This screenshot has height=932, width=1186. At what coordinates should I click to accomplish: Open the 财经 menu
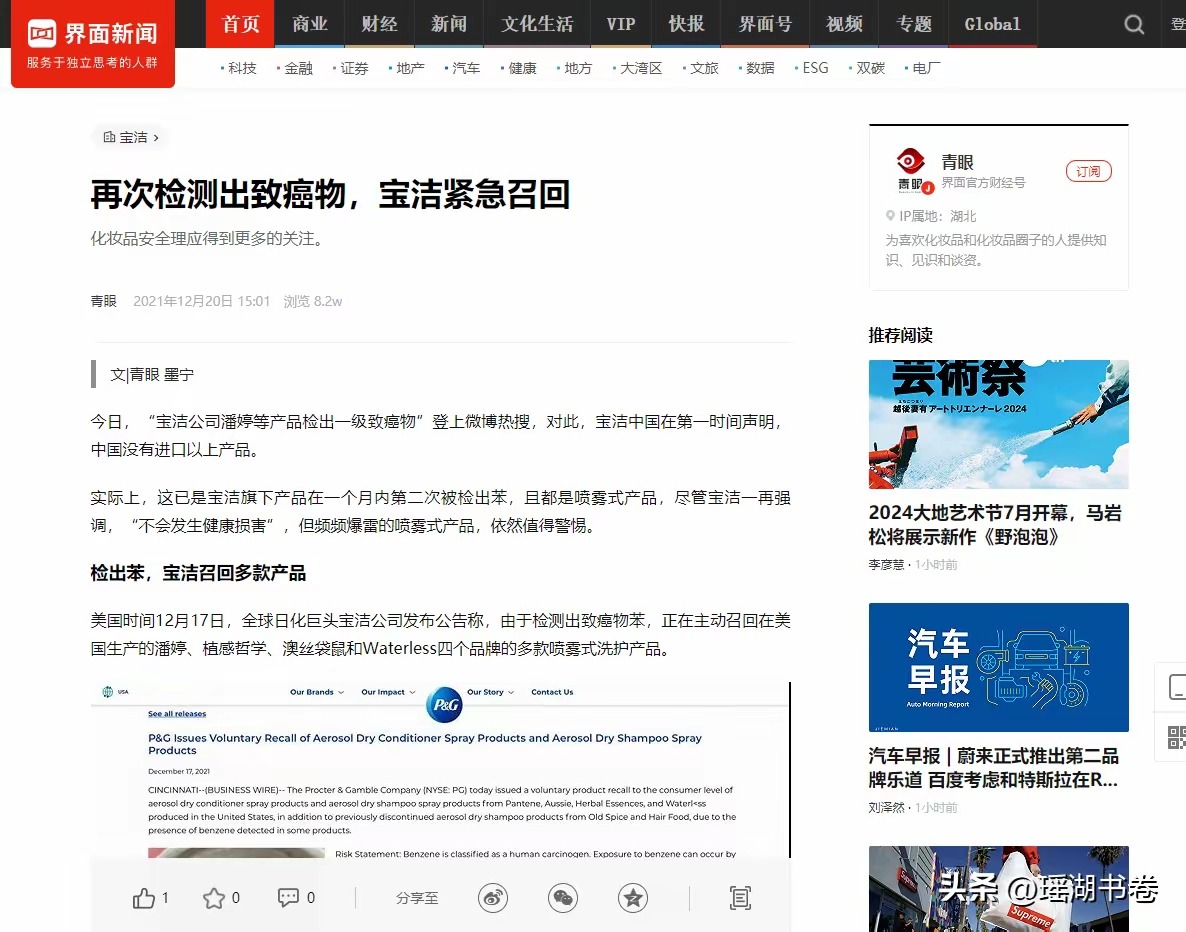379,24
